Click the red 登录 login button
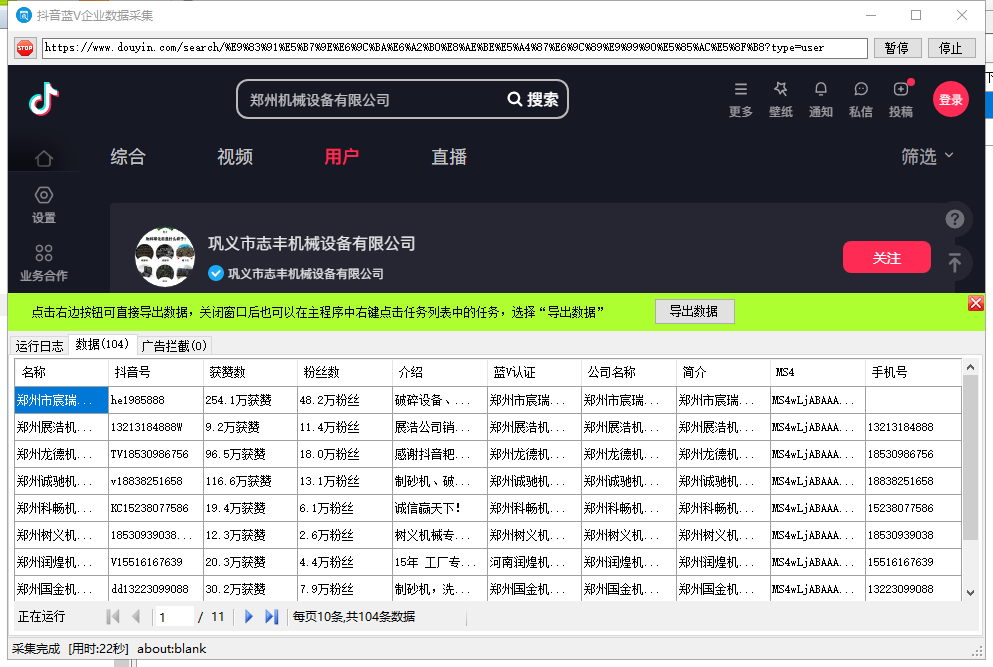The image size is (993, 667). (951, 99)
